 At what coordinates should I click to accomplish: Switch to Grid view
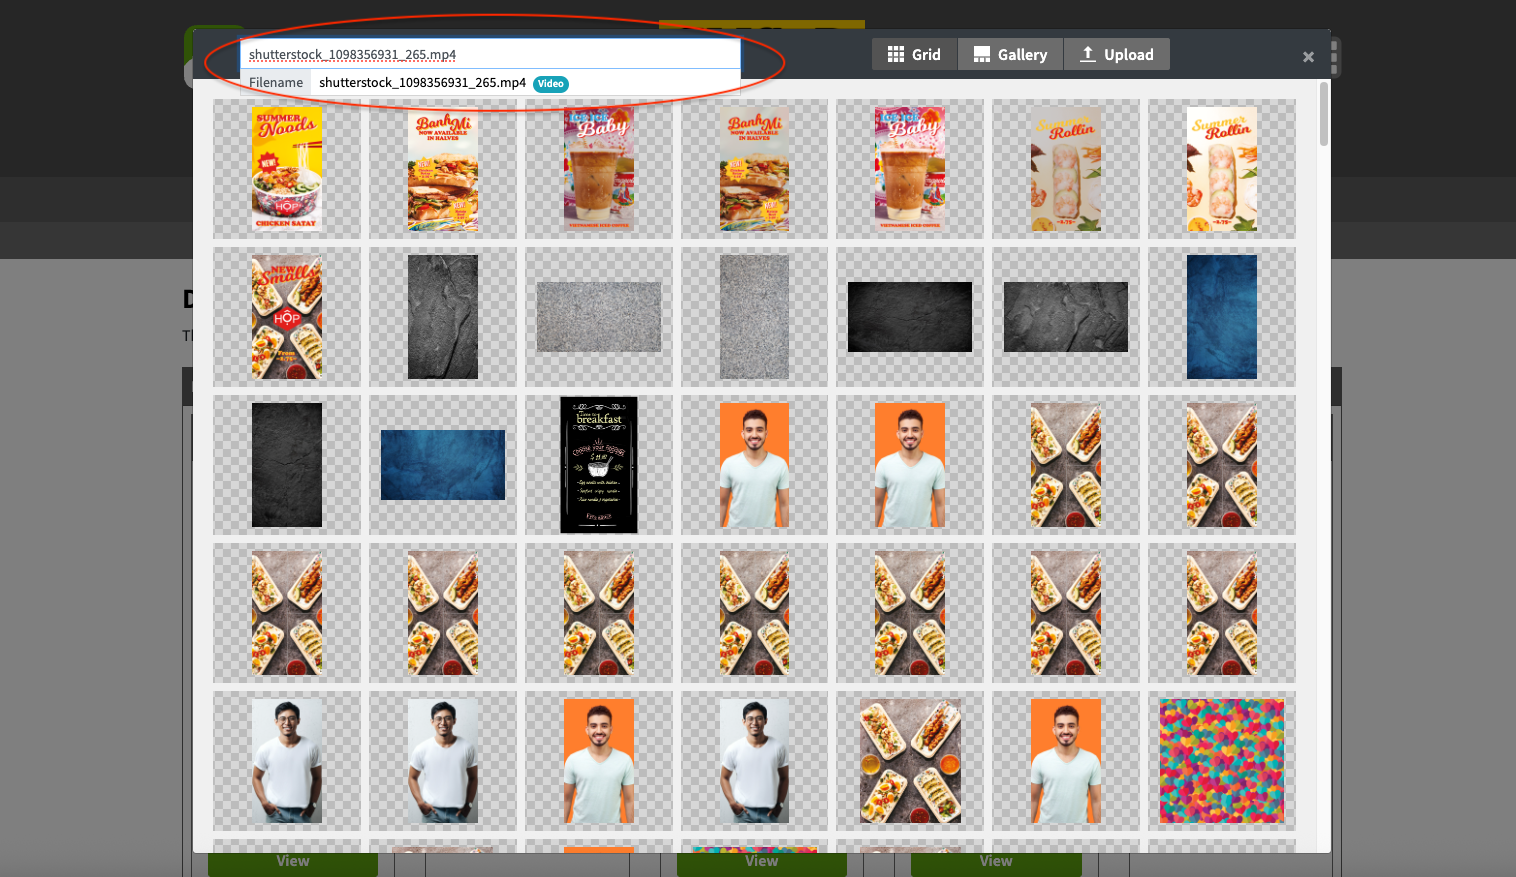click(x=914, y=54)
